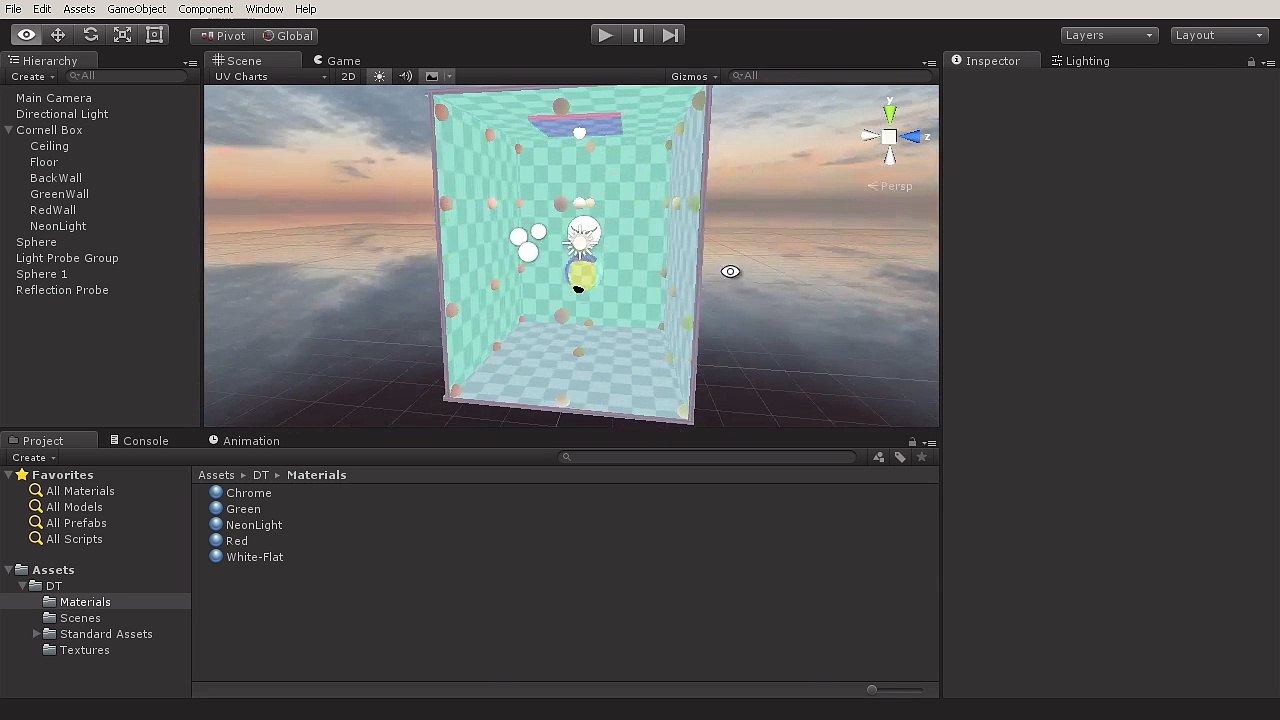The width and height of the screenshot is (1280, 720).
Task: Collapse the Assets root folder
Action: (x=8, y=570)
